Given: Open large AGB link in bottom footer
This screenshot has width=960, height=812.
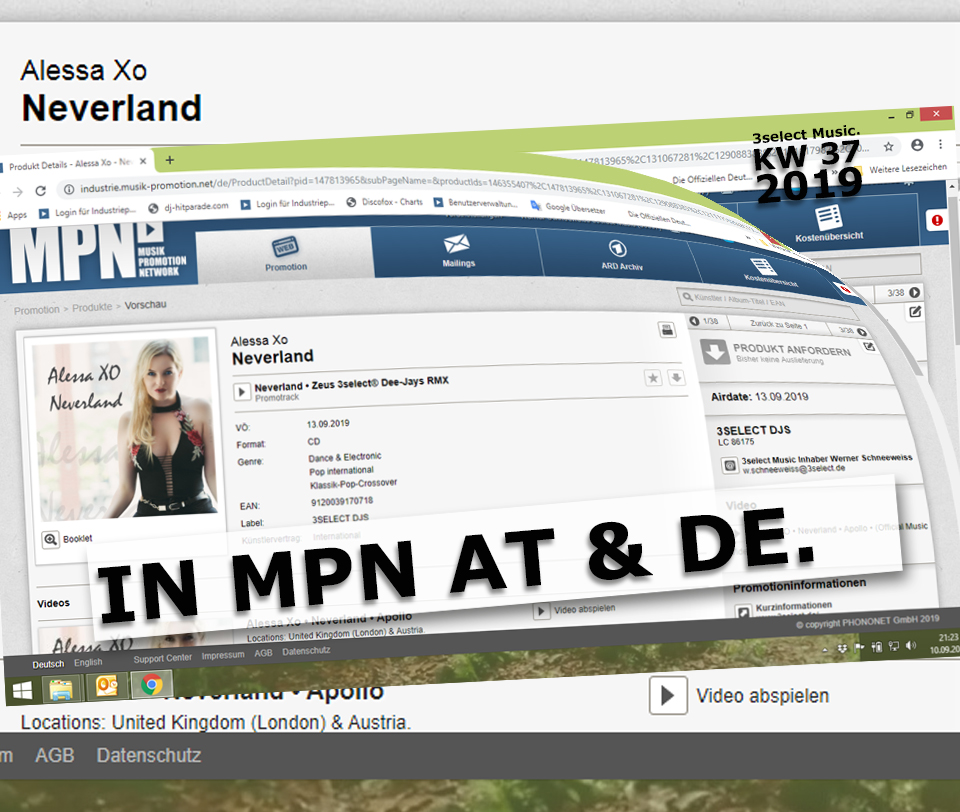Looking at the screenshot, I should click(x=54, y=755).
